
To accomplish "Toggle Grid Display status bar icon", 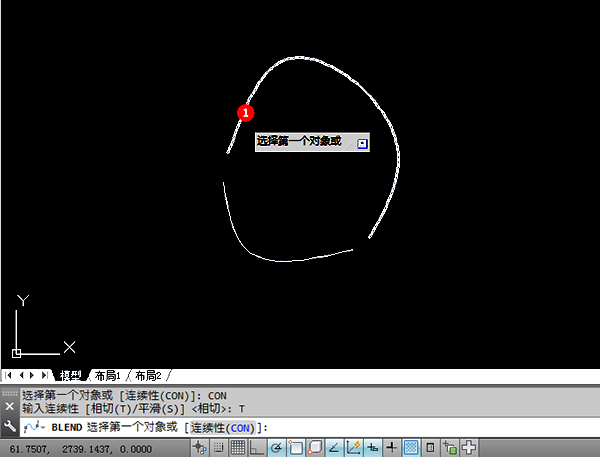I will click(x=238, y=447).
